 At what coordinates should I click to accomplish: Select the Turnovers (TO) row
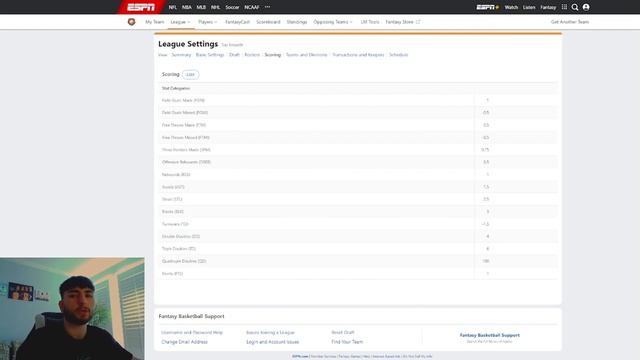click(x=358, y=224)
